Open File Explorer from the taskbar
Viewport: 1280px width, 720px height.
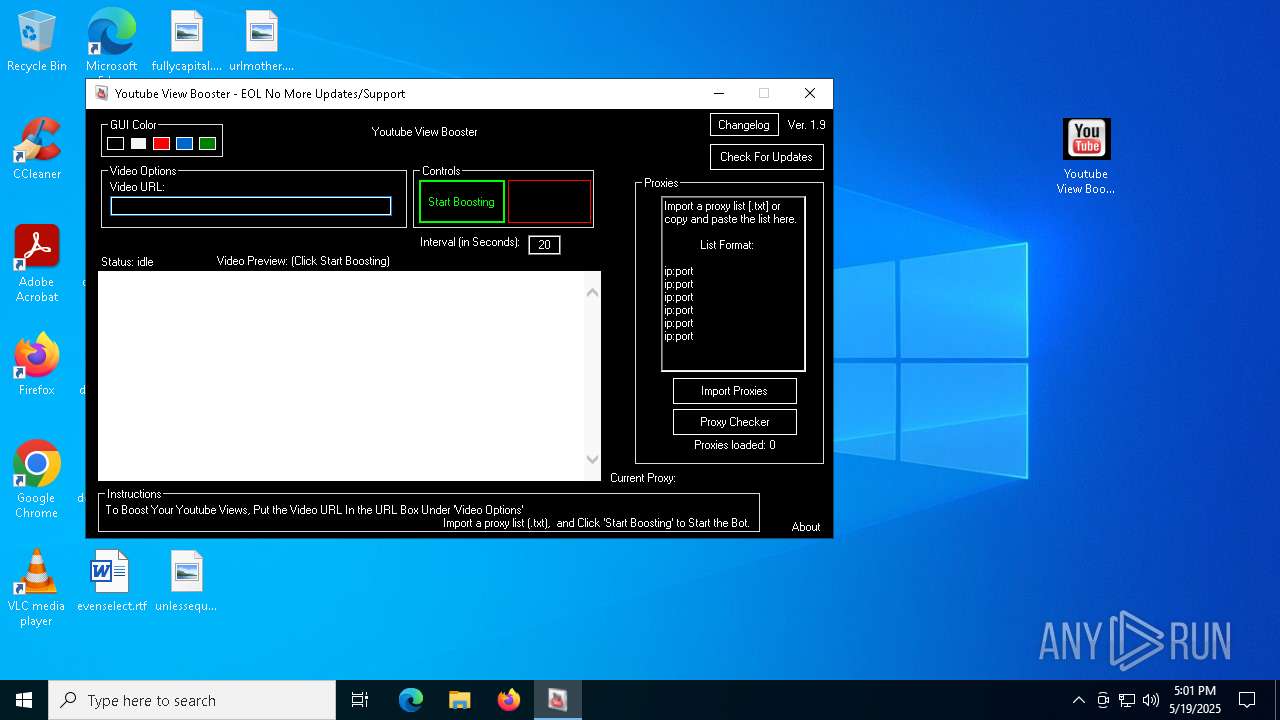pos(459,700)
